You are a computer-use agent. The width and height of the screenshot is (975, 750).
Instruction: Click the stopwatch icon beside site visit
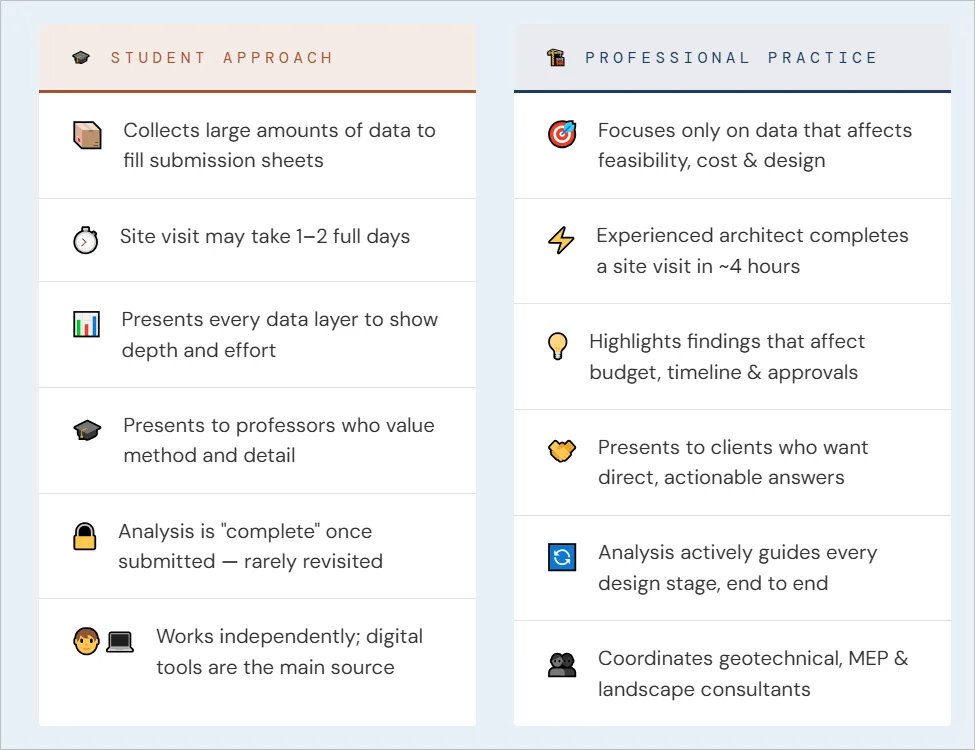click(x=86, y=241)
